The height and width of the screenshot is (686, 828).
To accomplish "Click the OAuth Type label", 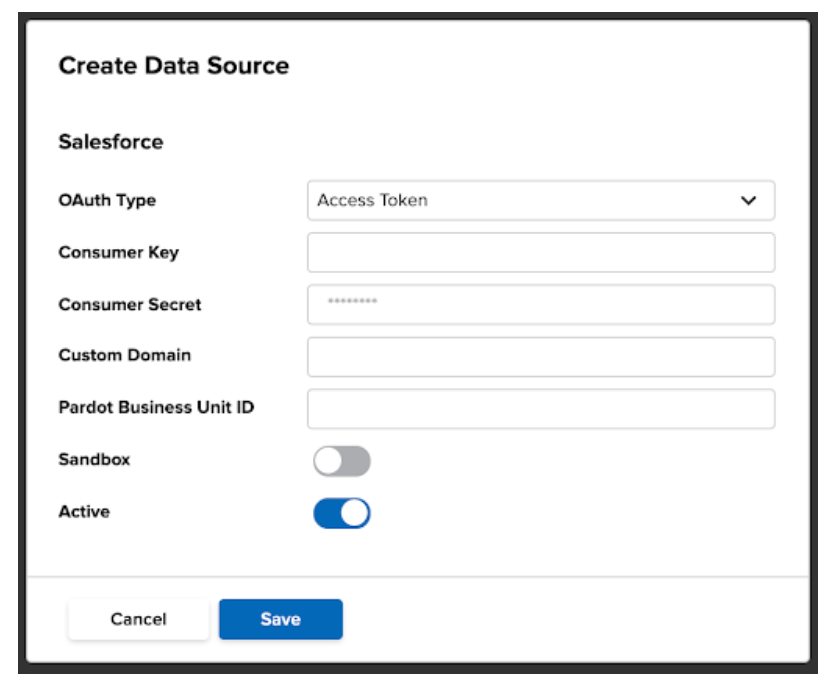I will pos(107,201).
